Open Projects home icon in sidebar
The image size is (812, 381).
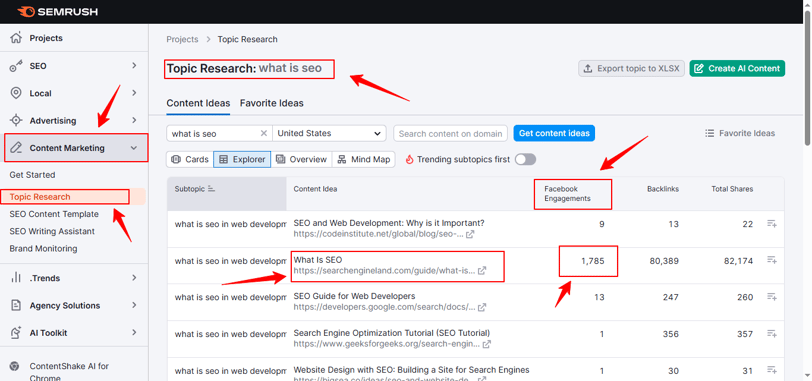17,38
